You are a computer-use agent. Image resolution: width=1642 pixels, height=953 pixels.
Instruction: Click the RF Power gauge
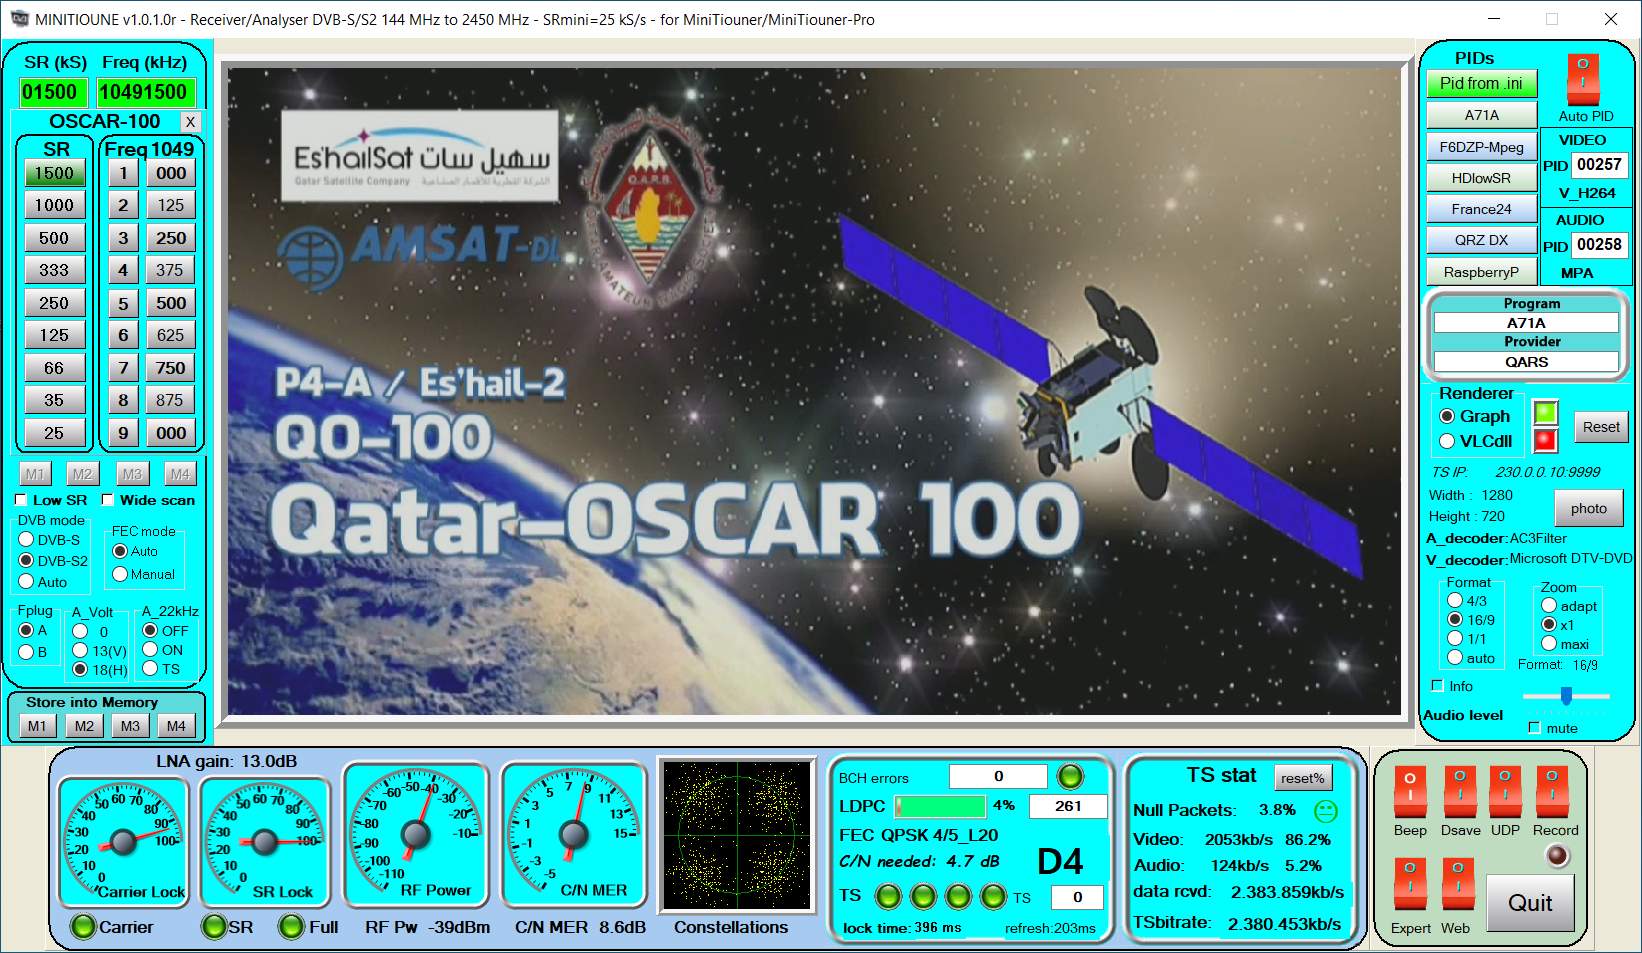click(x=416, y=835)
